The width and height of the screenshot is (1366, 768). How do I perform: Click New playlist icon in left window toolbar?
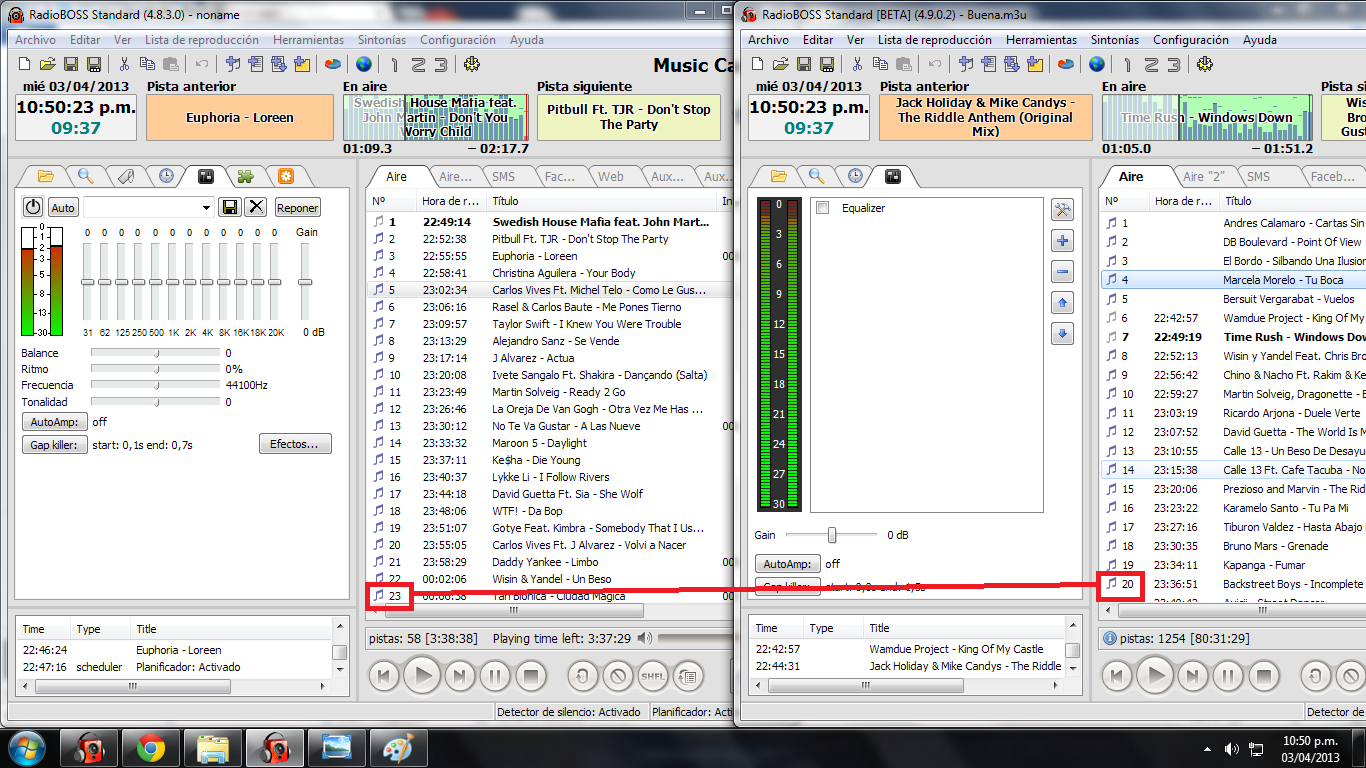[x=26, y=64]
